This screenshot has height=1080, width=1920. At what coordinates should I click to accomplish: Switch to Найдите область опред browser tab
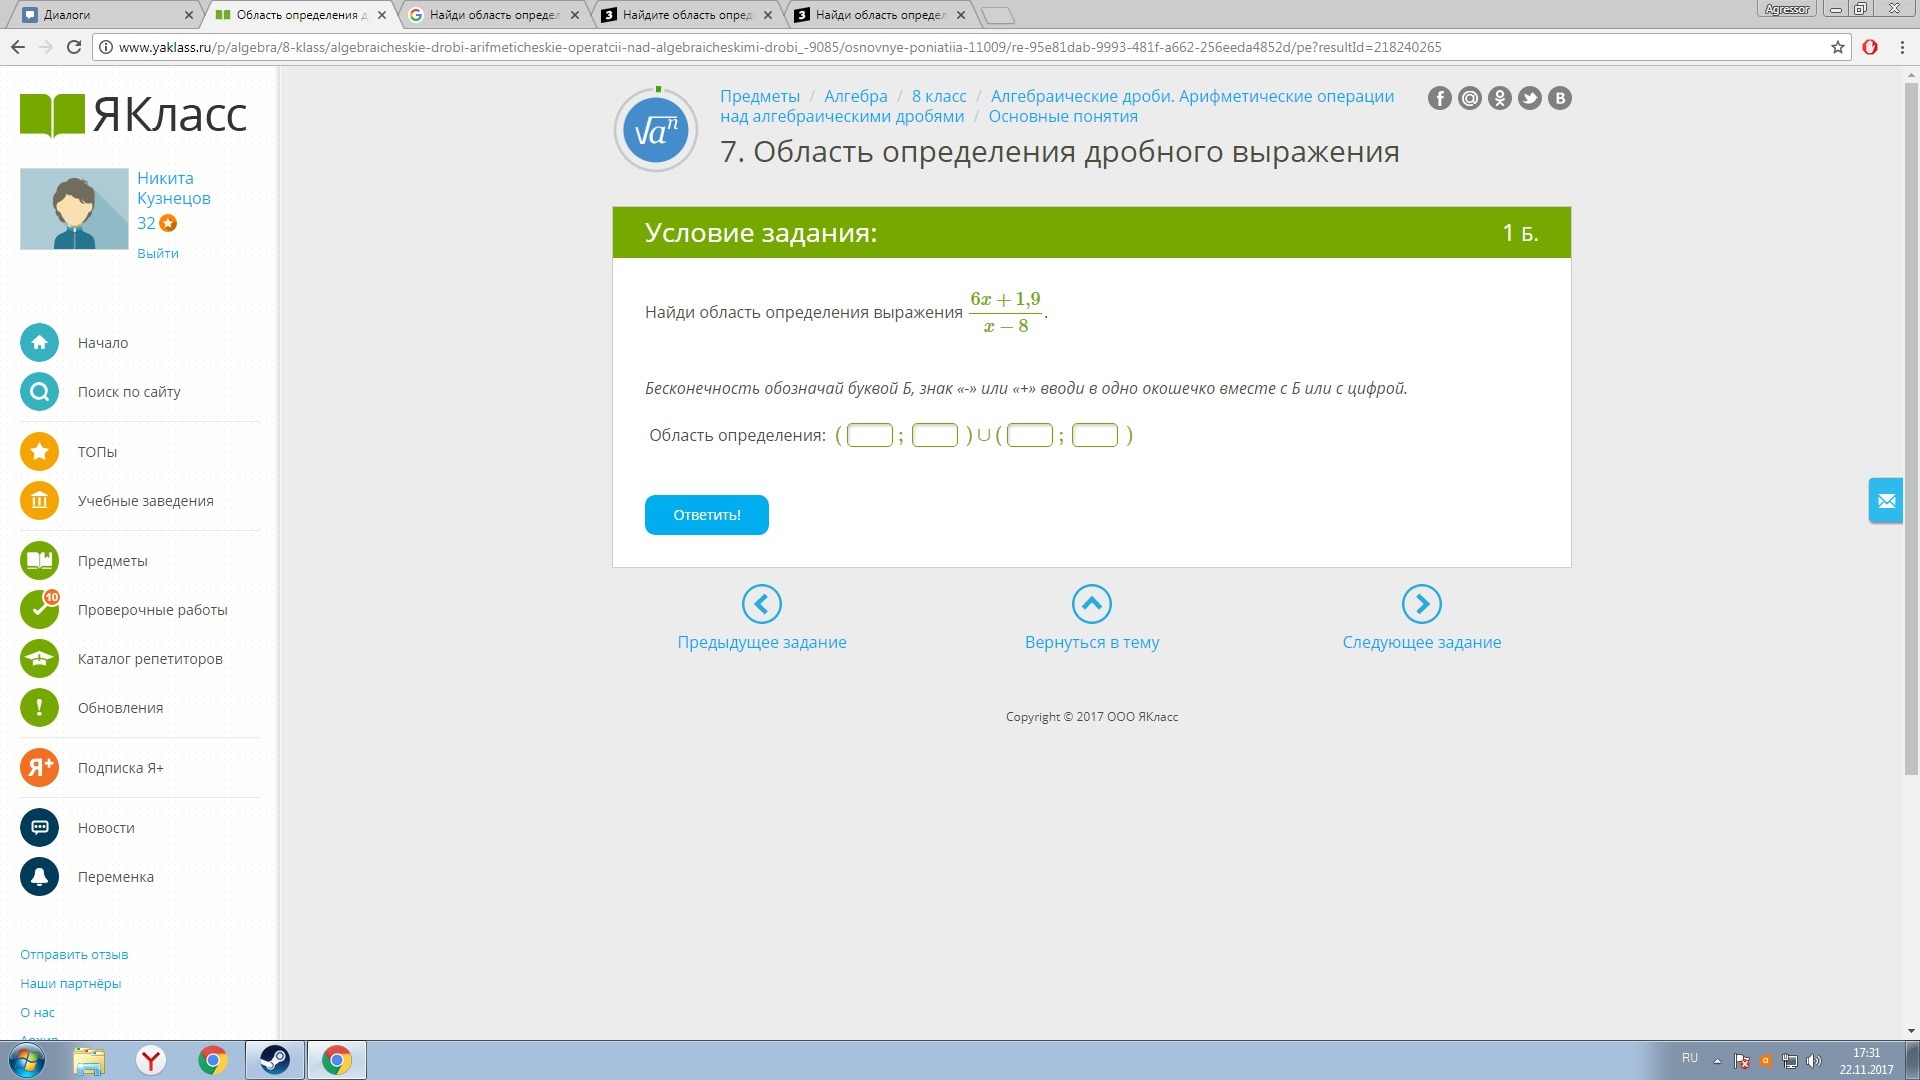686,15
